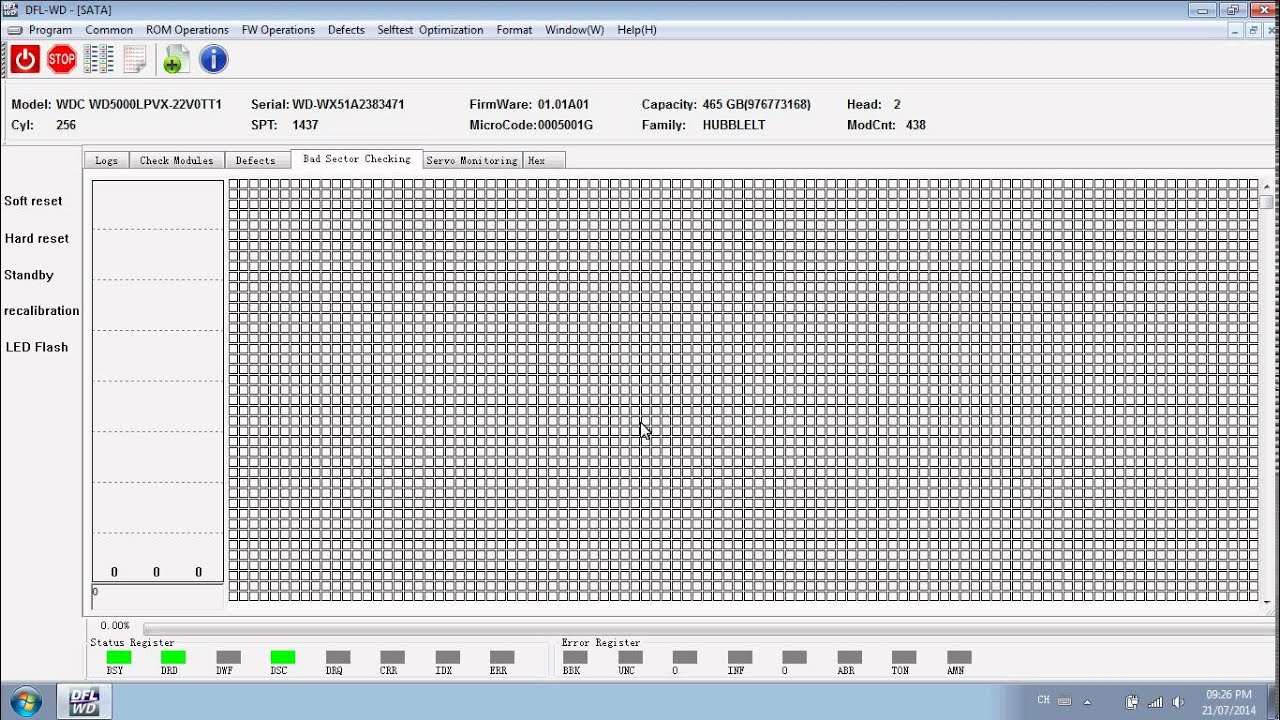This screenshot has width=1280, height=720.
Task: Open the Help(H) menu
Action: tap(637, 30)
